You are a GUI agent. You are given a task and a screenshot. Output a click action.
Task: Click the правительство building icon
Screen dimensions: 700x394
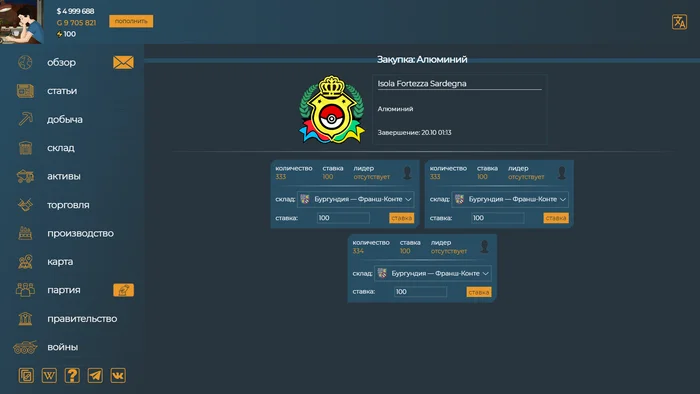25,319
